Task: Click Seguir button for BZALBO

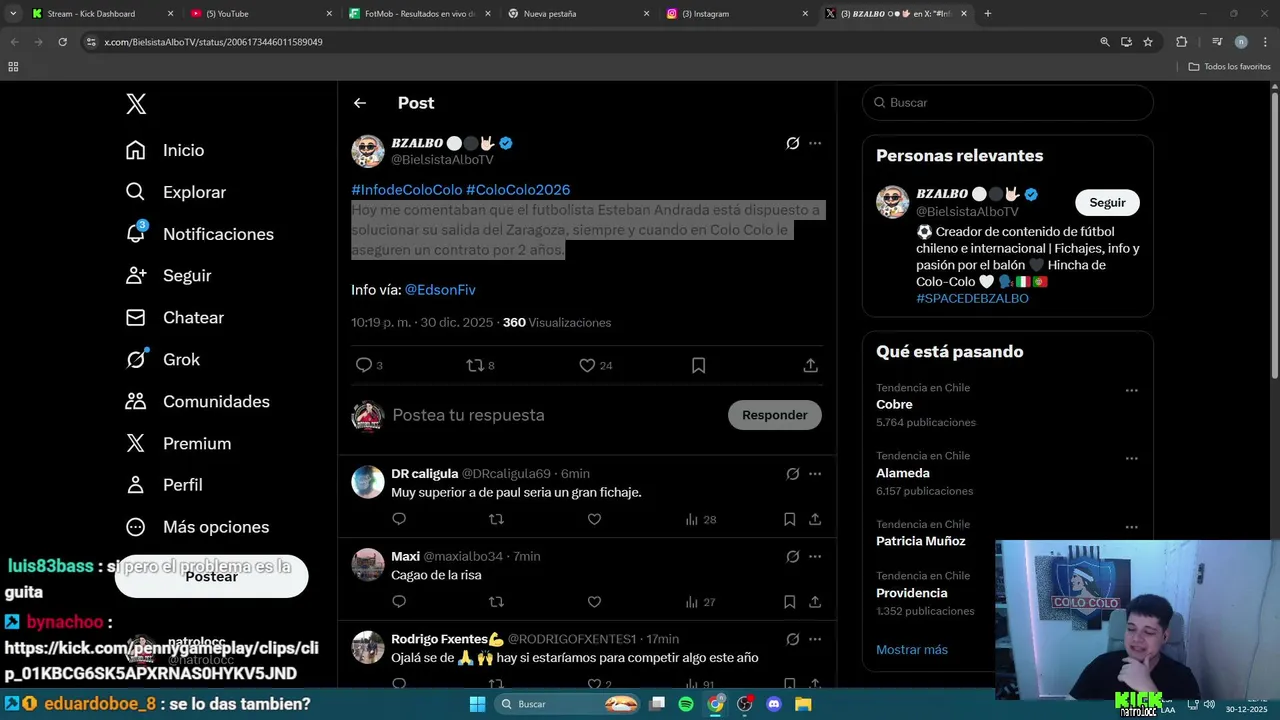Action: point(1107,202)
